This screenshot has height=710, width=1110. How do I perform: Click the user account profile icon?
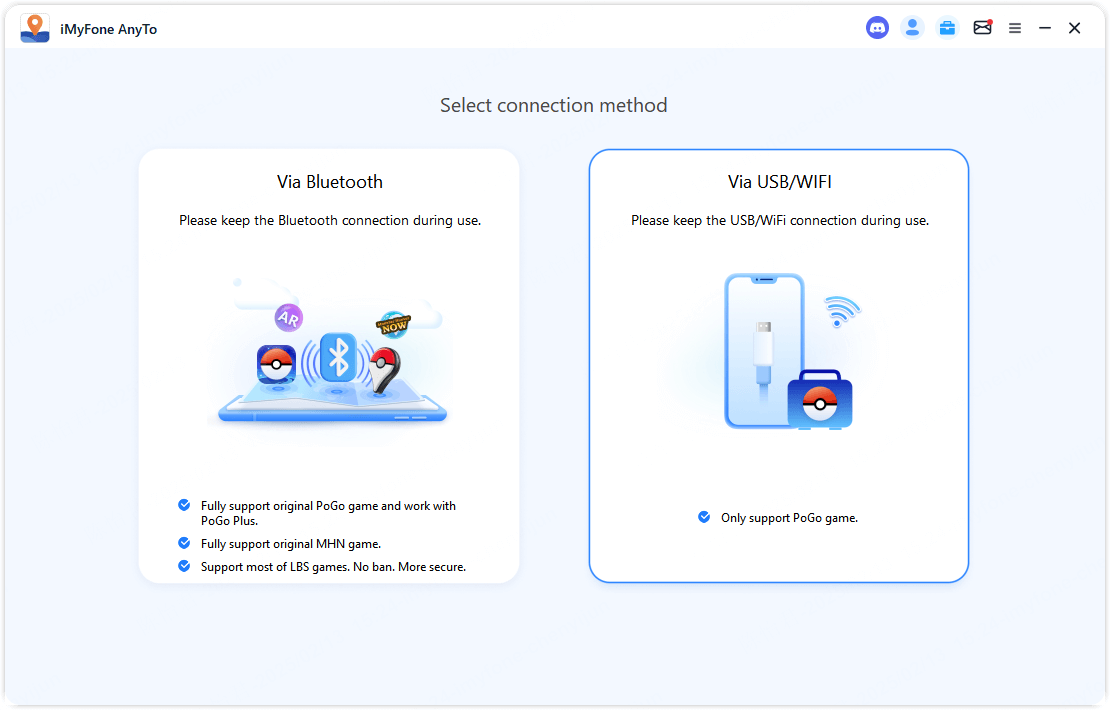click(912, 28)
